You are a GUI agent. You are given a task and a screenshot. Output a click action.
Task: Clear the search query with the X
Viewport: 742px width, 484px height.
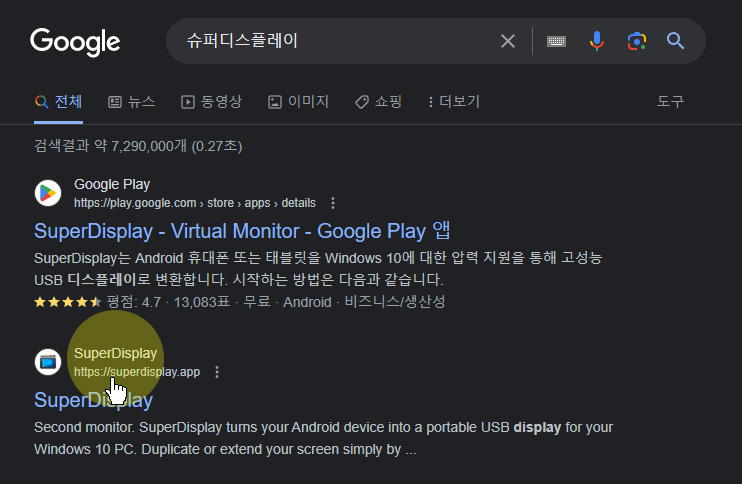508,41
